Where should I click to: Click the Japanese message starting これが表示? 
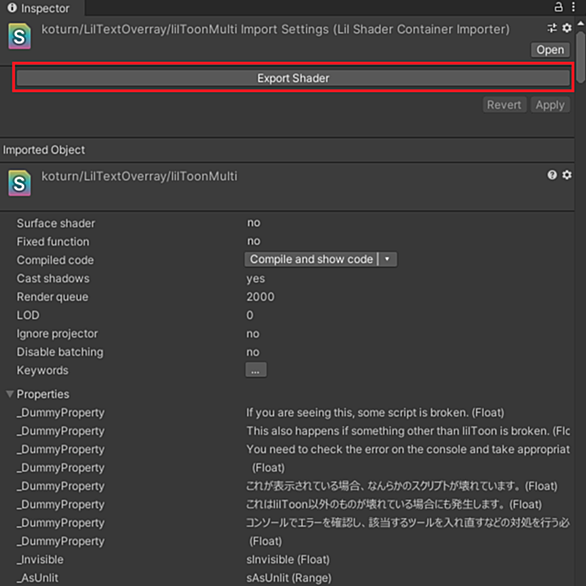tap(401, 486)
